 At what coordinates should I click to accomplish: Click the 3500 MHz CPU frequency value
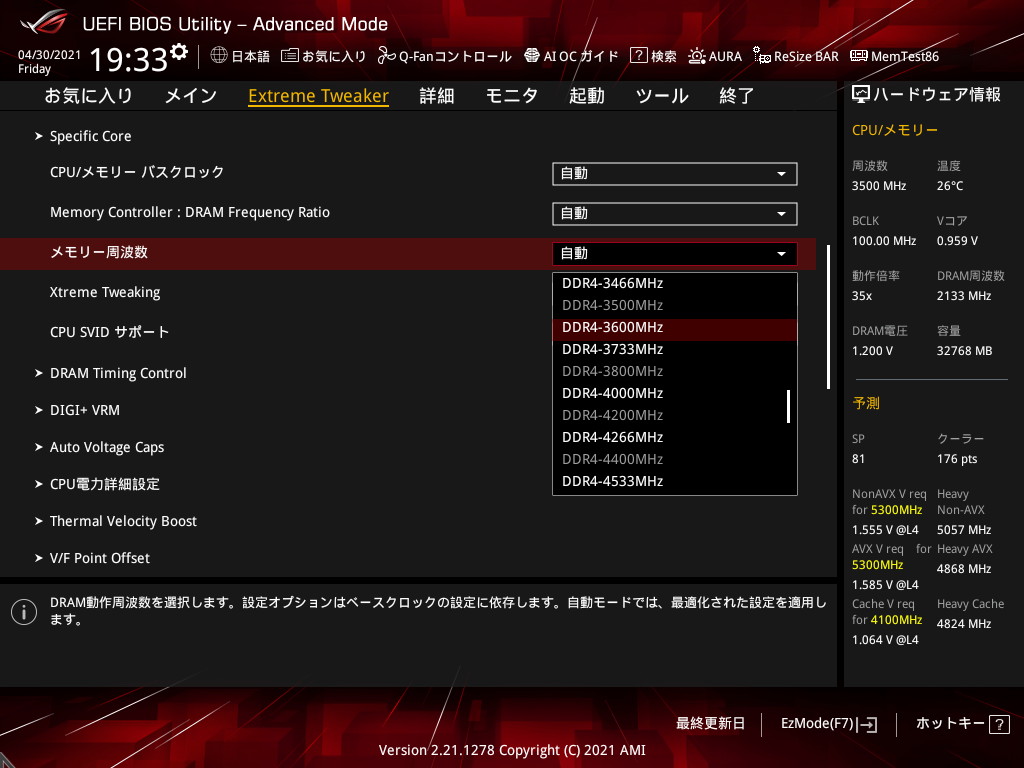tap(878, 186)
